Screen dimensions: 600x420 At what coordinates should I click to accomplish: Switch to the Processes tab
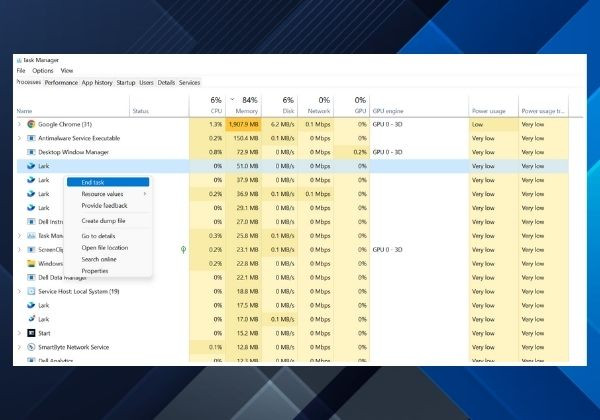pos(29,82)
